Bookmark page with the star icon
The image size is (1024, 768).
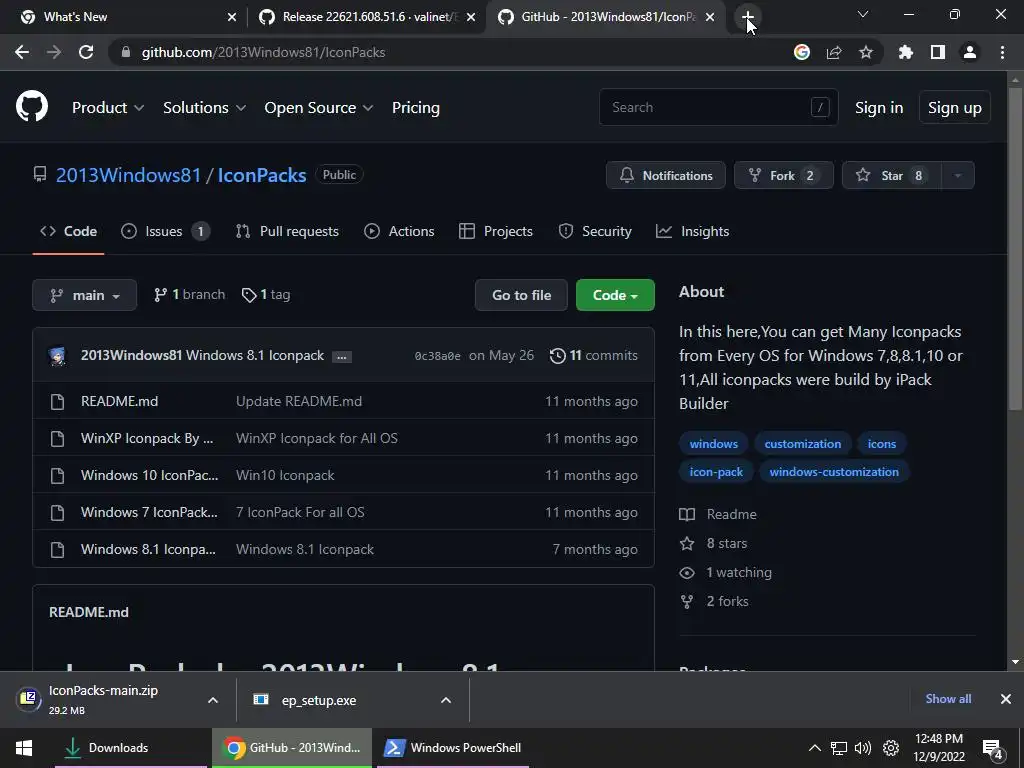coord(866,52)
